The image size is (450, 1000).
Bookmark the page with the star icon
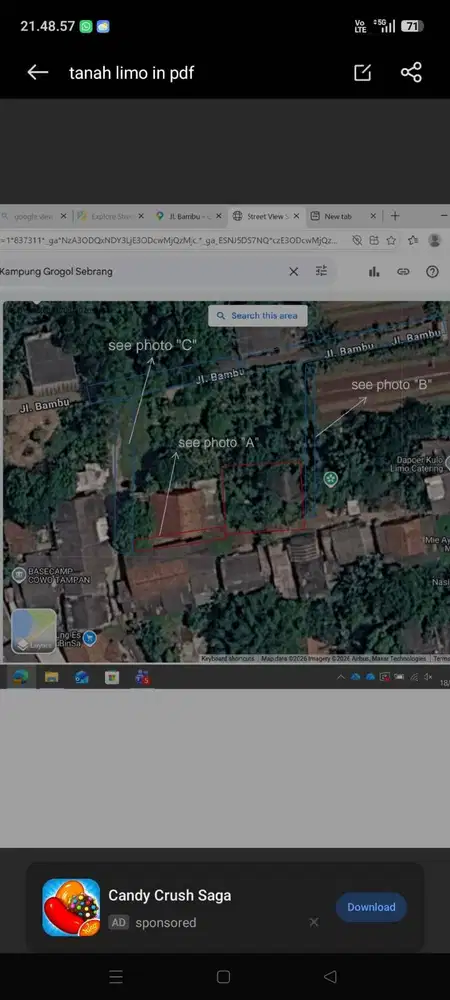(391, 240)
